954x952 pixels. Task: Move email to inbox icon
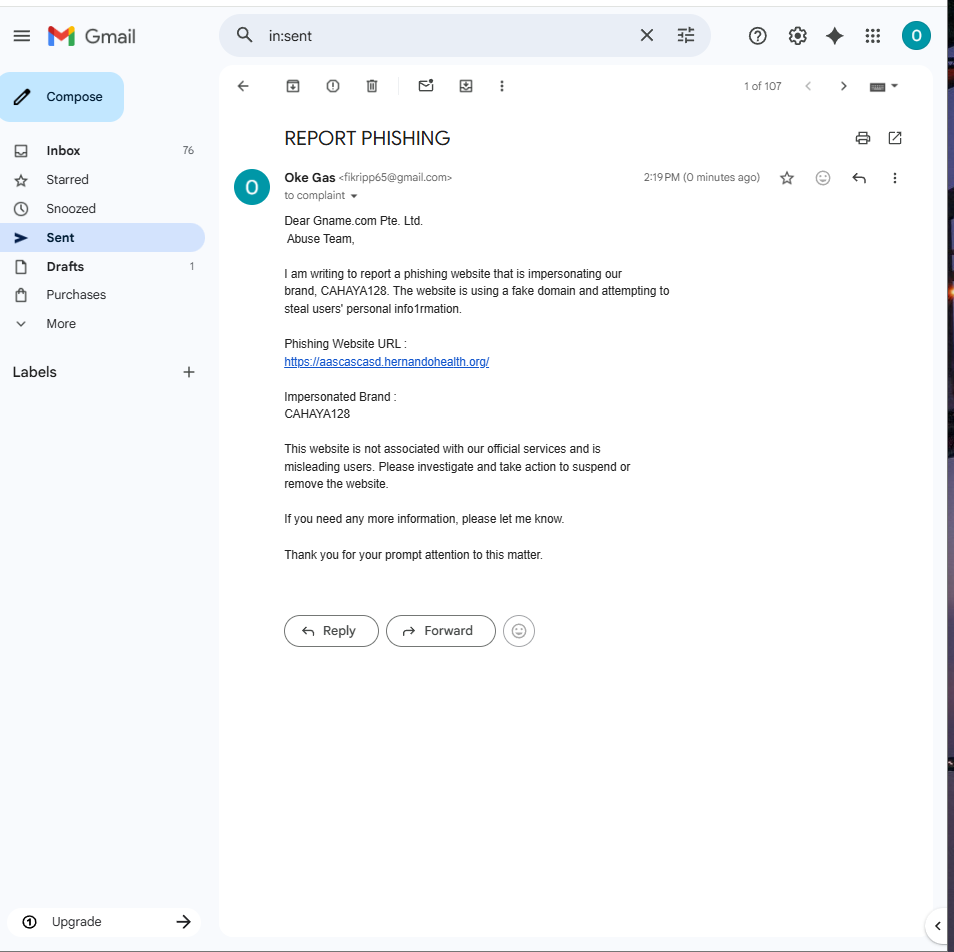click(466, 86)
